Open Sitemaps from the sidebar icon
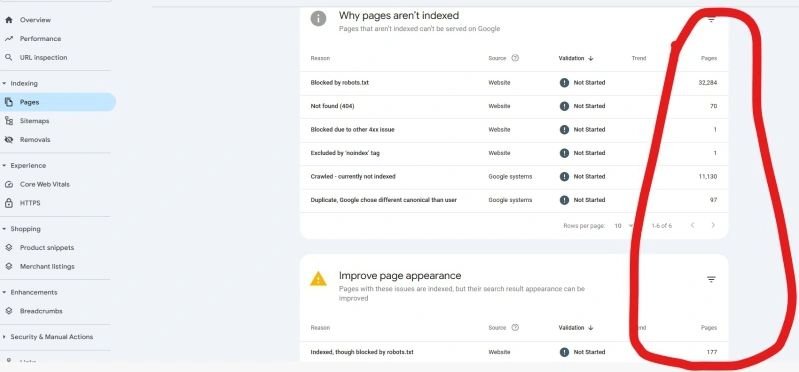Image resolution: width=799 pixels, height=372 pixels. tap(9, 121)
